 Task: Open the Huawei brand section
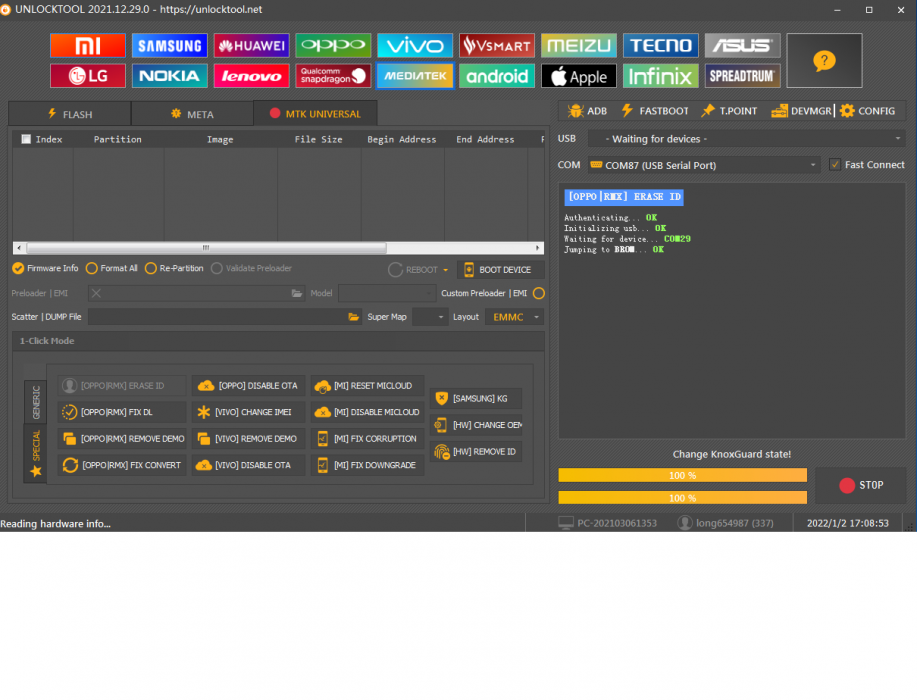tap(251, 46)
